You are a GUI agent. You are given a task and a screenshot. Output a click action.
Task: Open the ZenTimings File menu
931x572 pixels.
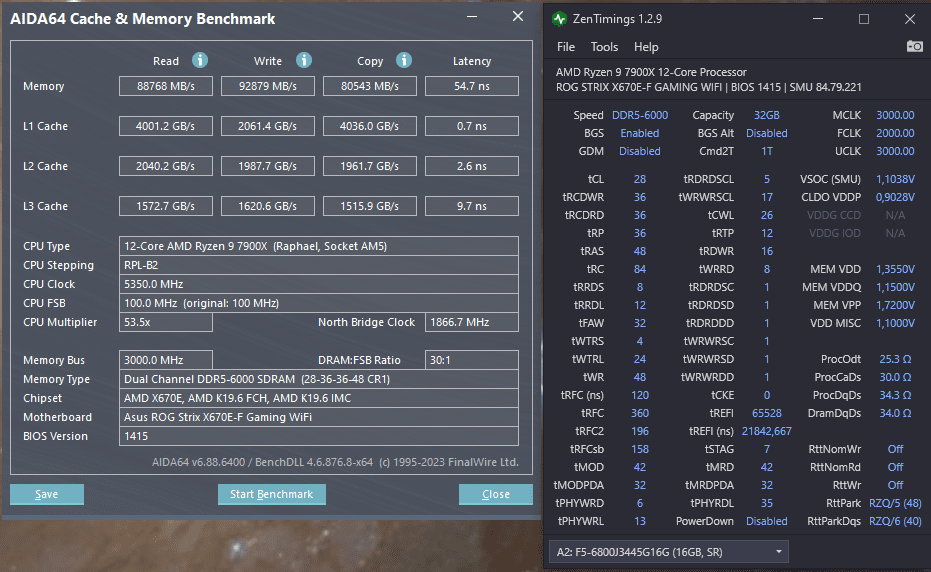(566, 47)
